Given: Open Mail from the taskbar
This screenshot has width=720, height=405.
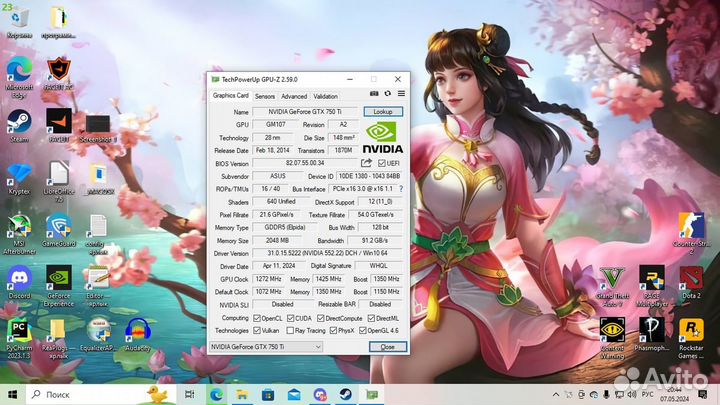Looking at the screenshot, I should point(294,394).
